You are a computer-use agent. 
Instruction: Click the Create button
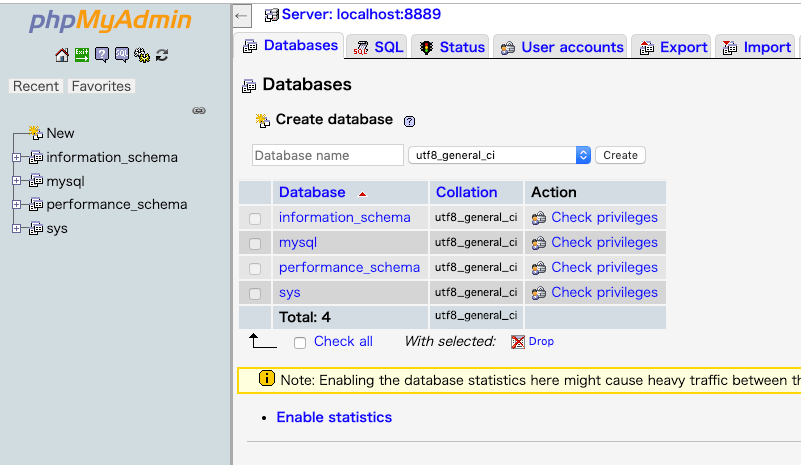click(x=620, y=155)
